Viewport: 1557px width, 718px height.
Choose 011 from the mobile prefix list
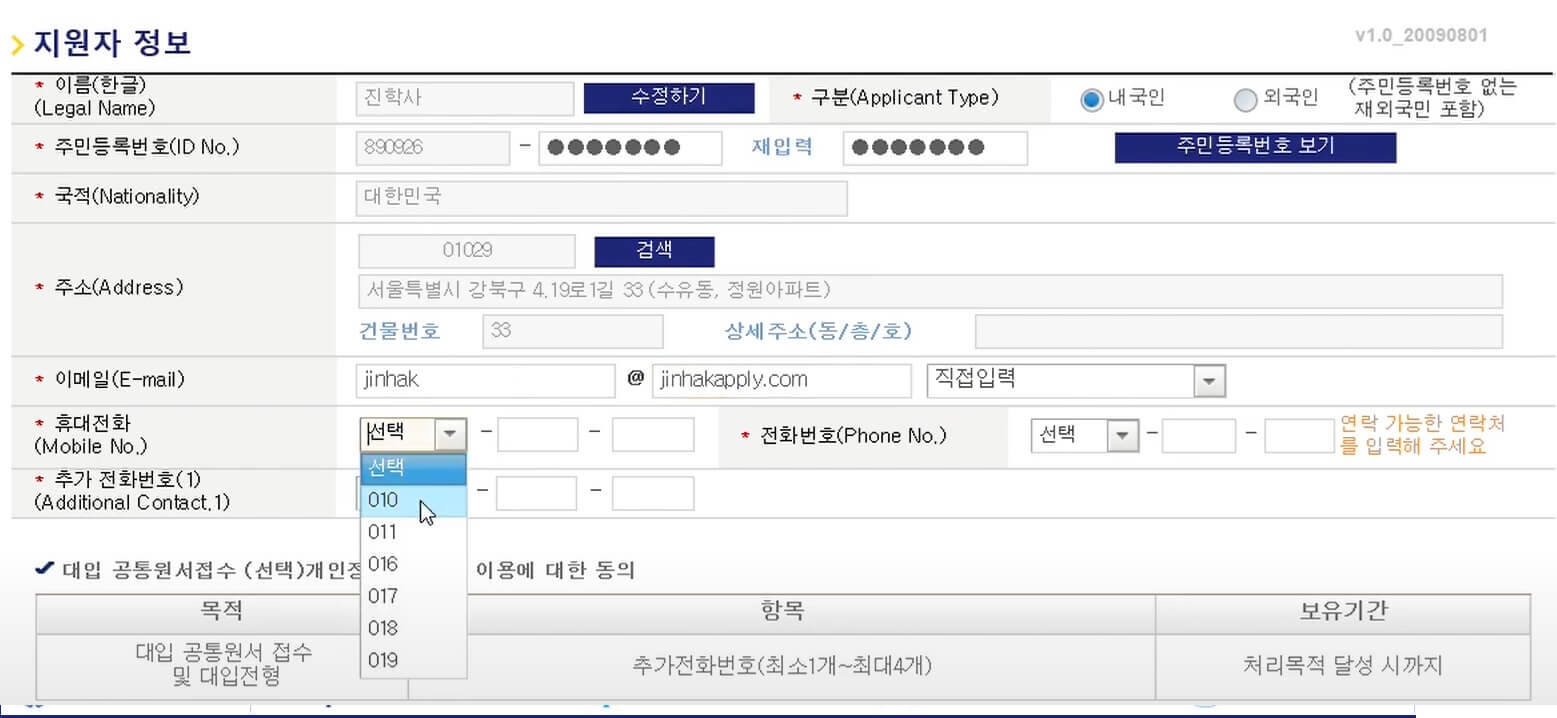tap(383, 532)
